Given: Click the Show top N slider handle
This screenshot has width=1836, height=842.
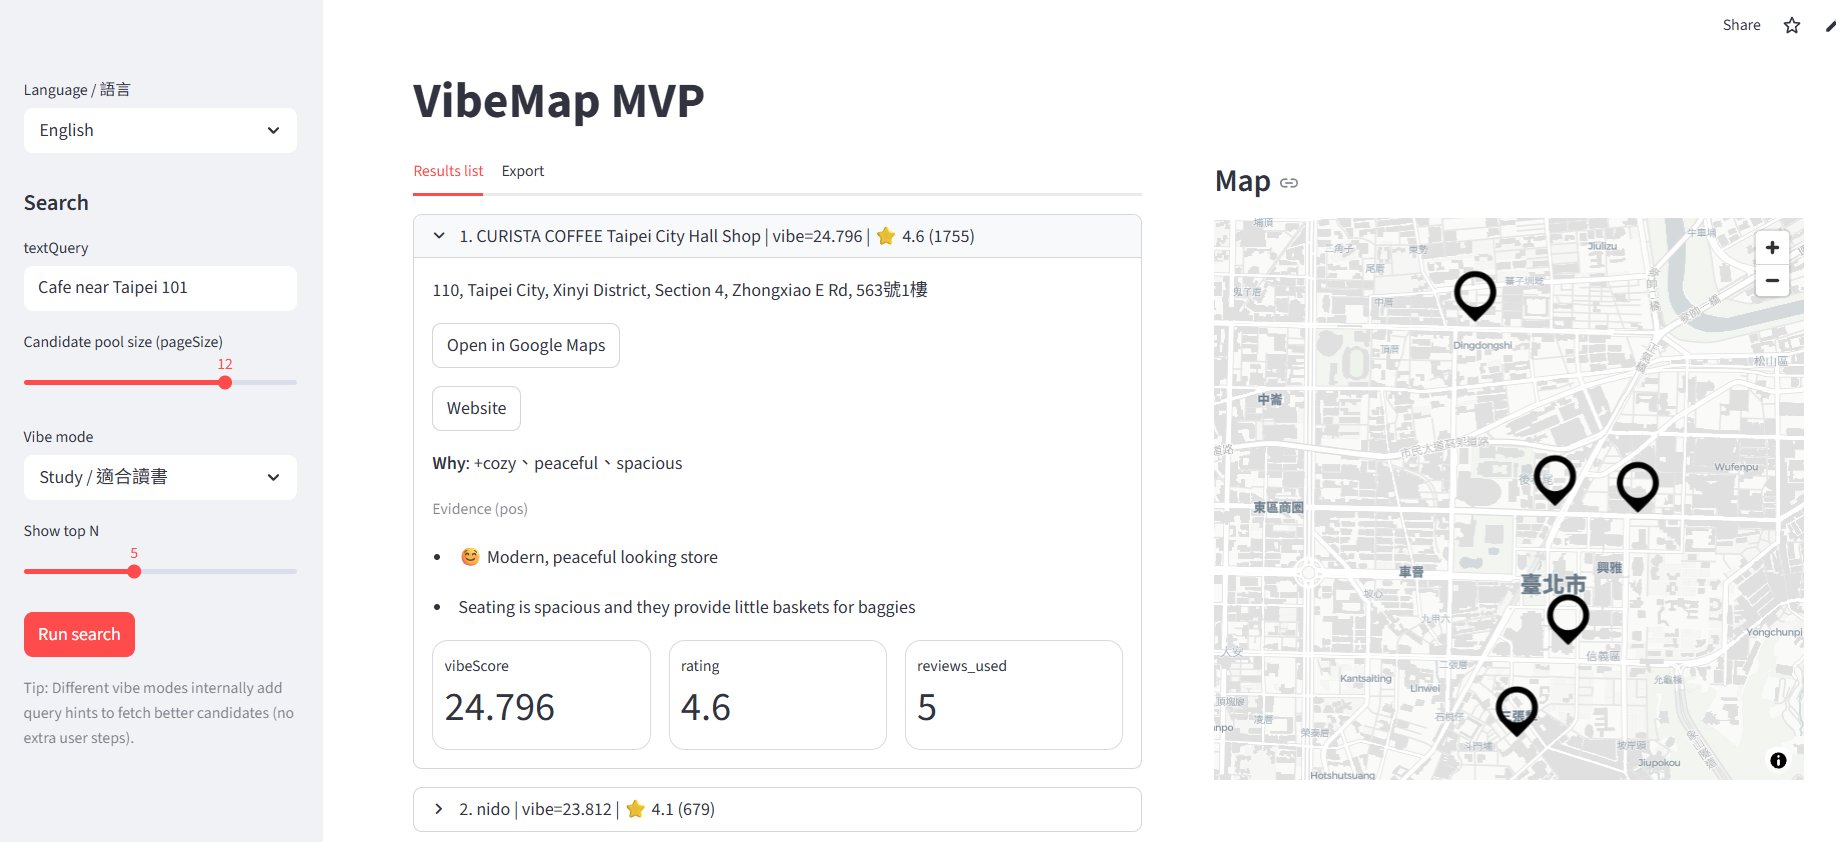Looking at the screenshot, I should (x=134, y=571).
